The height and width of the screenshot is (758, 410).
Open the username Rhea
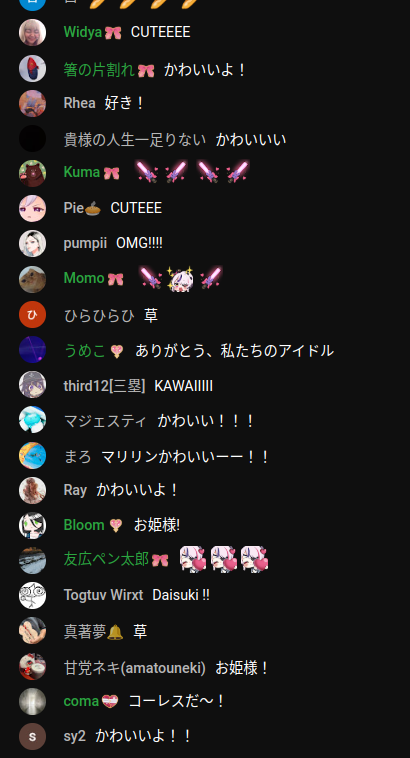point(79,103)
